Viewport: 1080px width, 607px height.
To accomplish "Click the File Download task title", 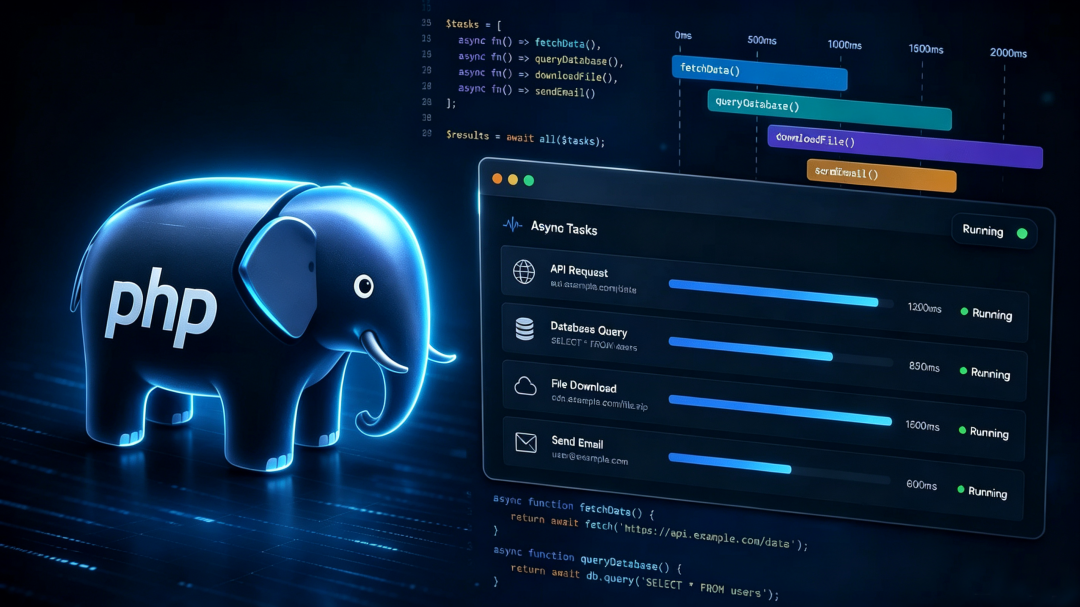I will coord(583,386).
